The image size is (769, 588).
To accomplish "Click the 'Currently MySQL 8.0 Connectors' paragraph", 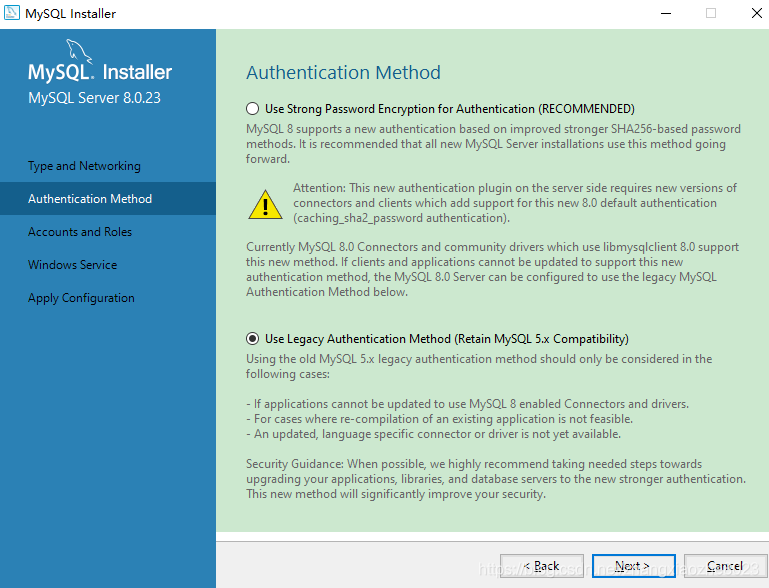I will tap(492, 269).
